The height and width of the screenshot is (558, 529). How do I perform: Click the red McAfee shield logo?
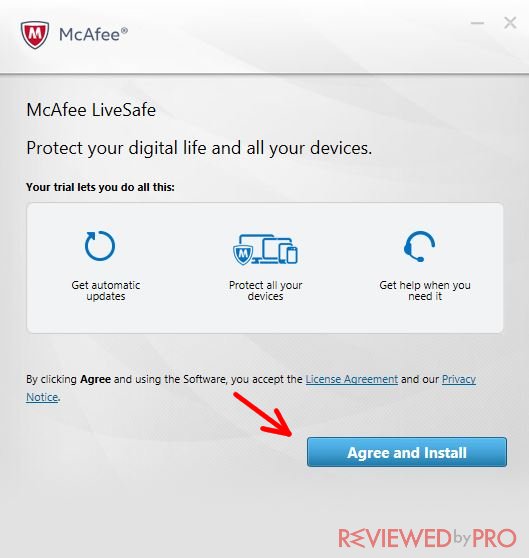[x=35, y=35]
